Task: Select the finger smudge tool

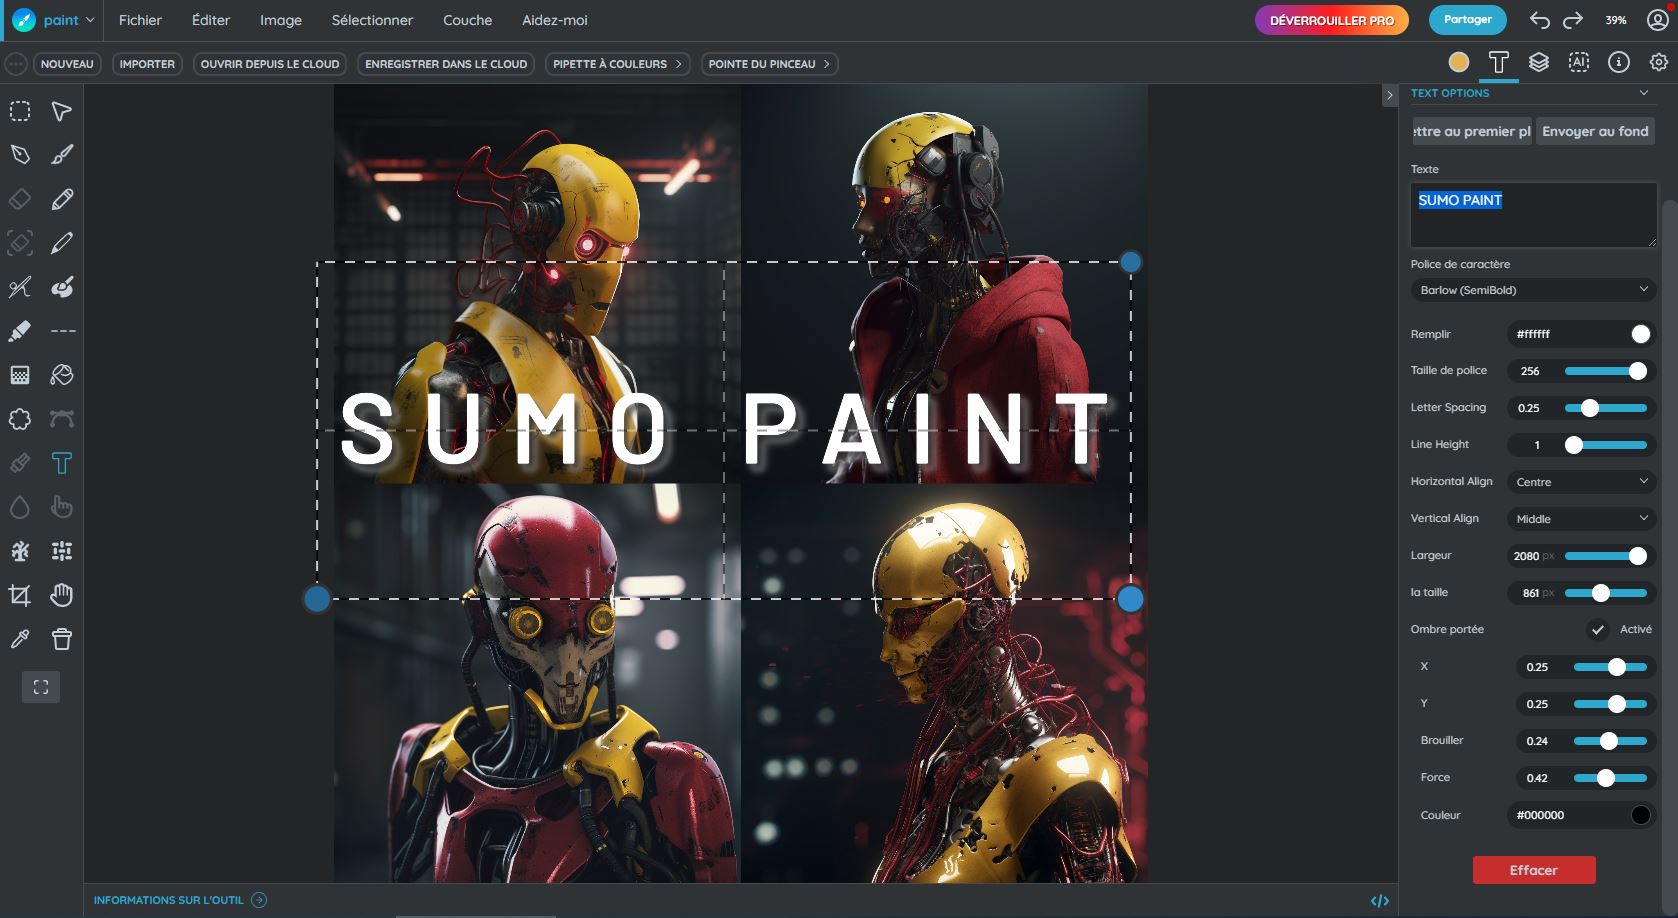Action: pos(62,507)
